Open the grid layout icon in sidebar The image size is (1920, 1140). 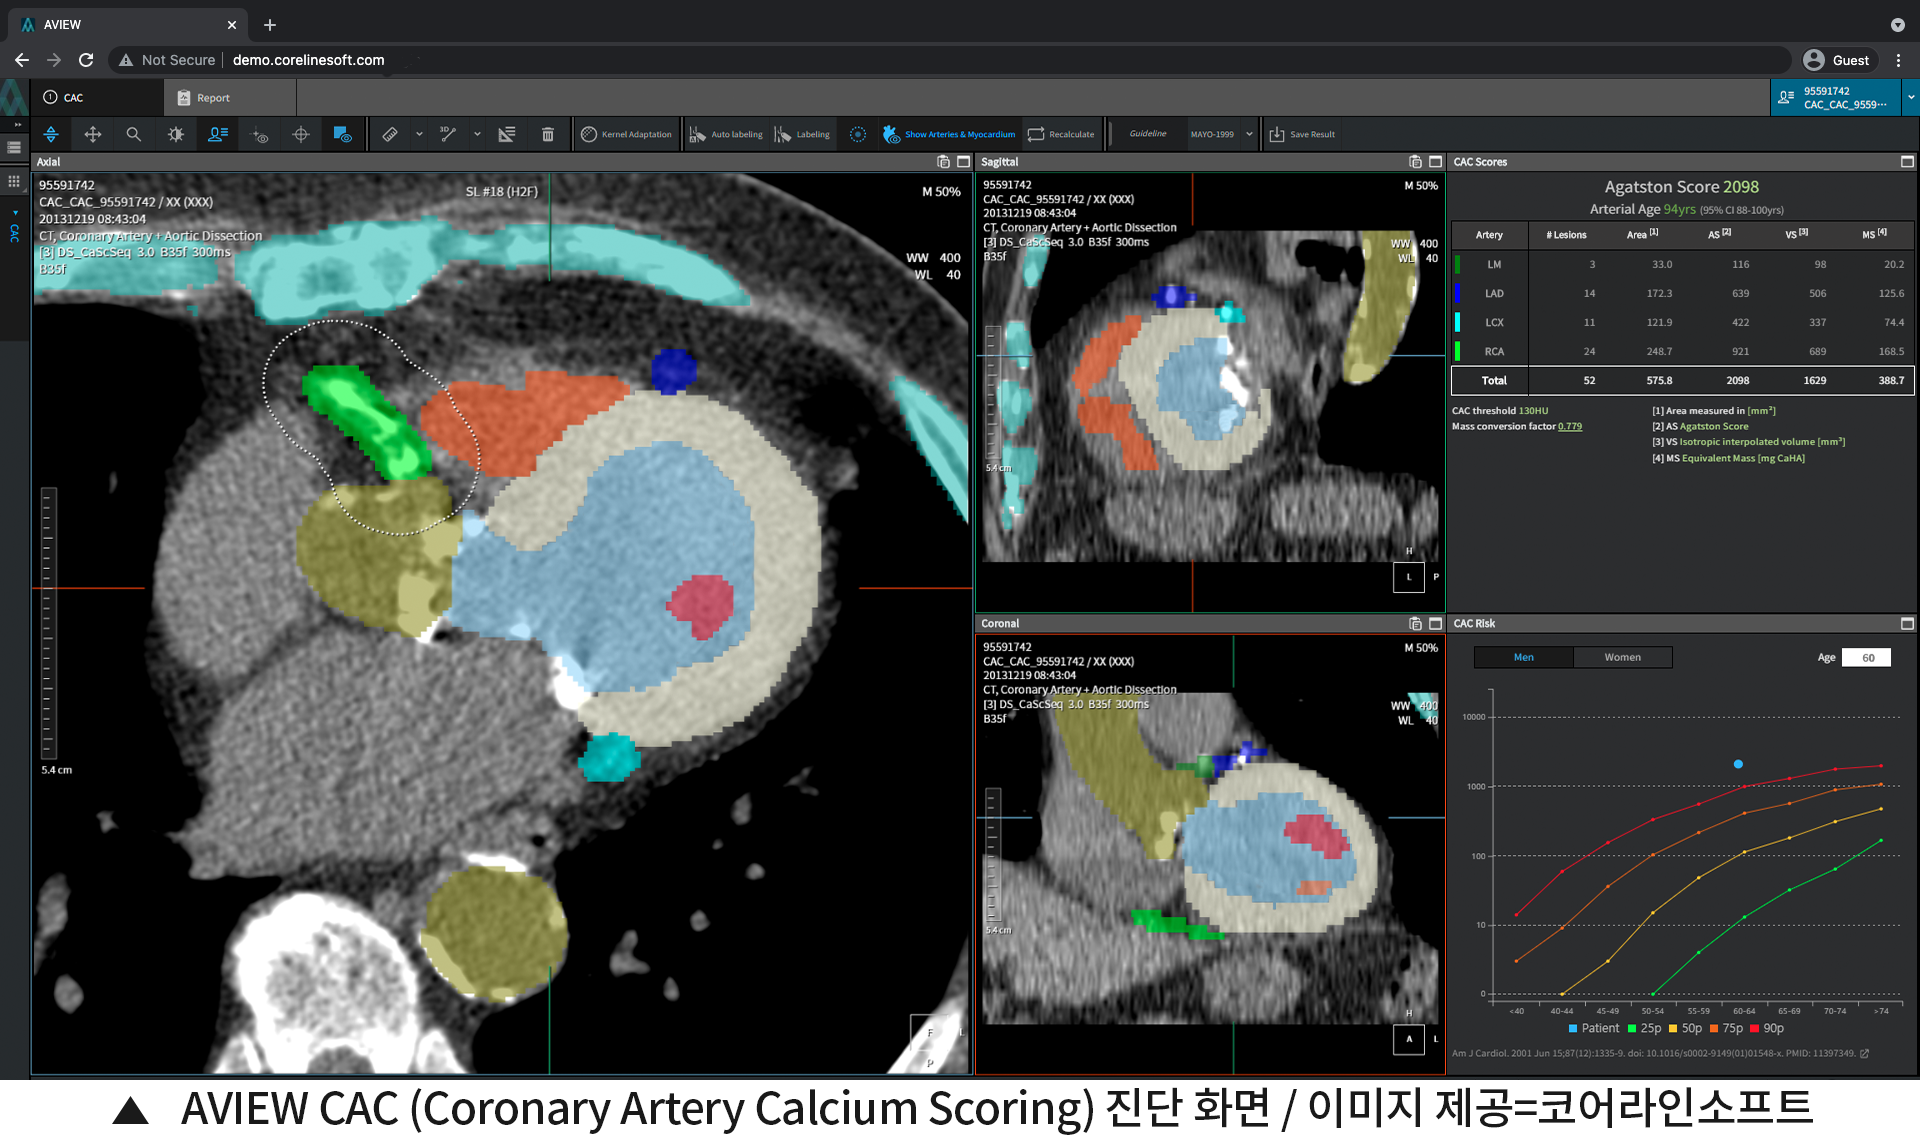[14, 182]
